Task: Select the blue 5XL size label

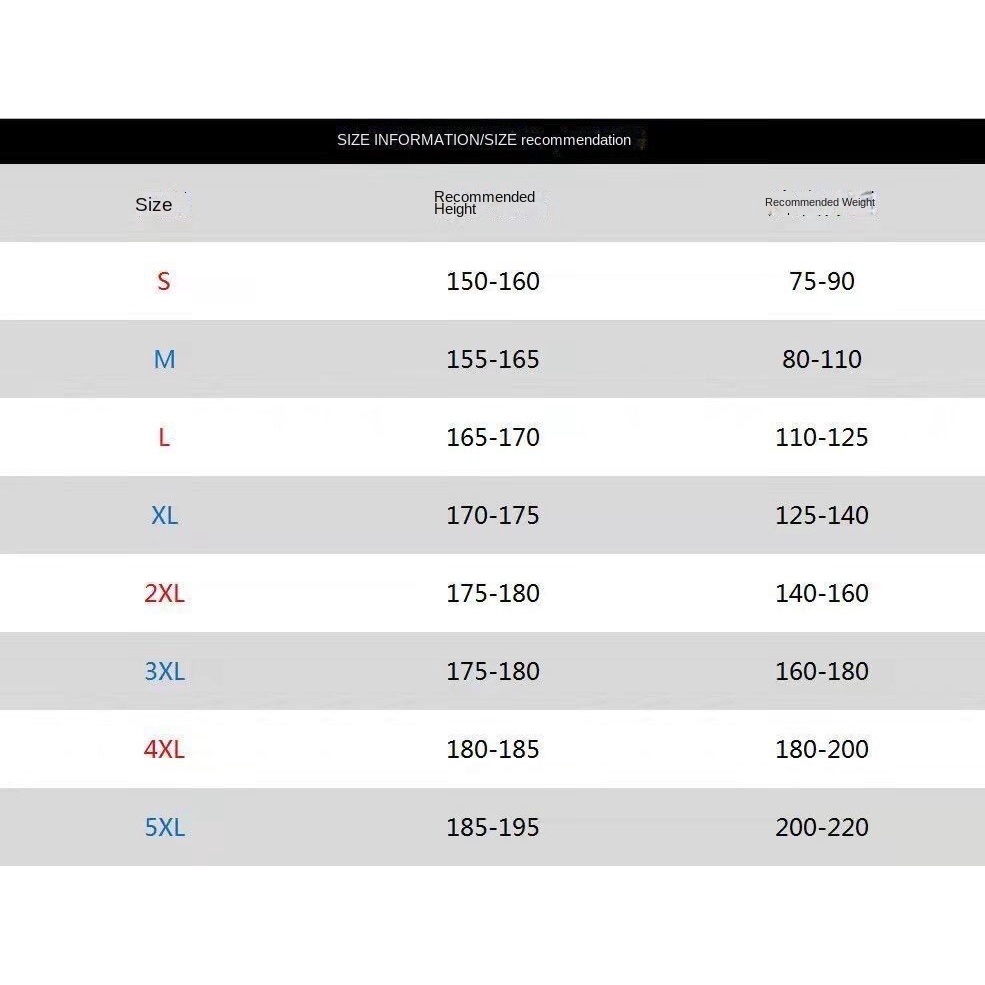Action: [x=164, y=827]
